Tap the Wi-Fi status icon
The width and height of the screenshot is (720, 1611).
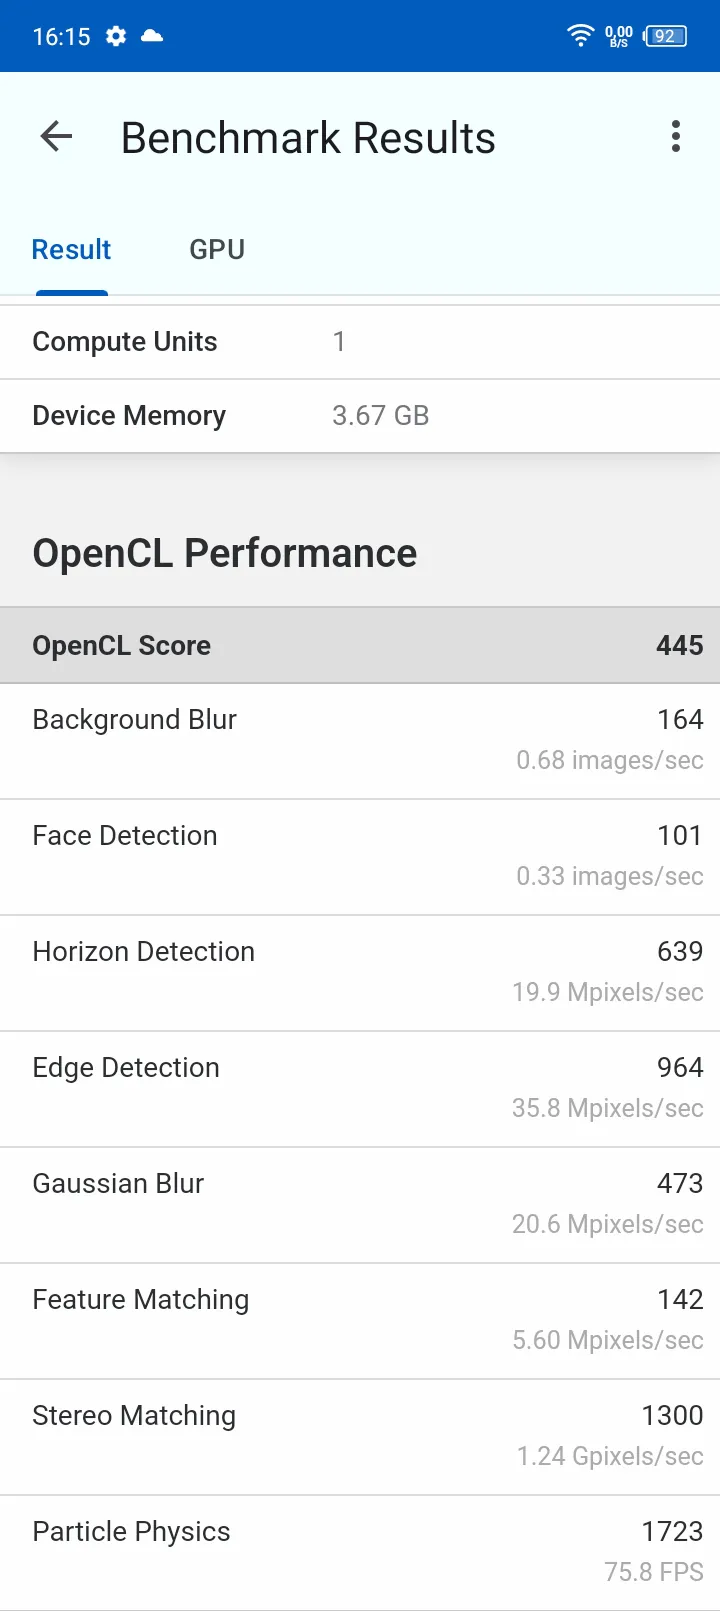pos(580,36)
